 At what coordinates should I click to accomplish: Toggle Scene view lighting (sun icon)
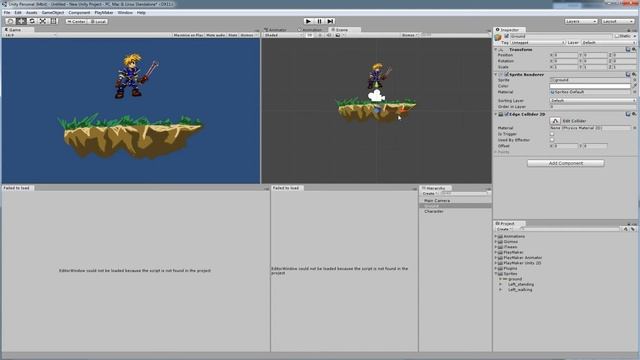[320, 36]
